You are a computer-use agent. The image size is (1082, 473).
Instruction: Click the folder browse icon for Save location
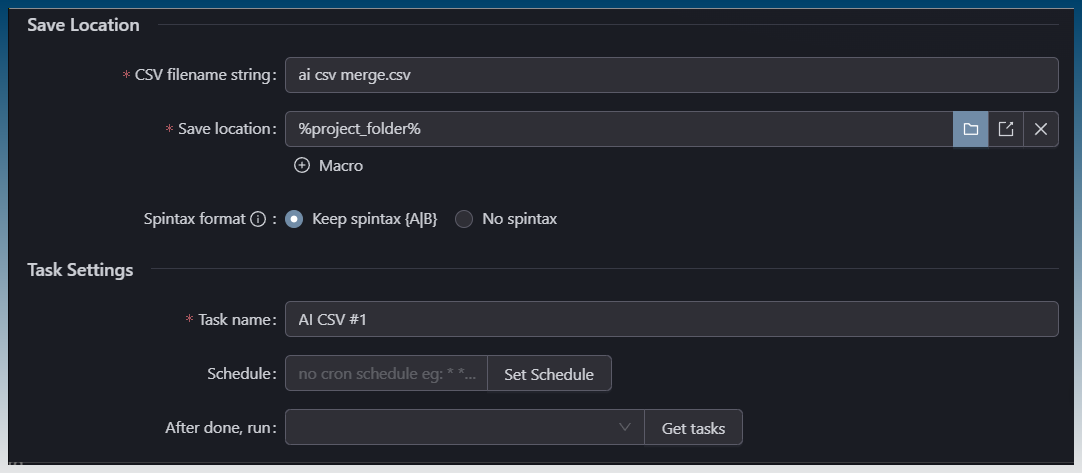click(x=970, y=129)
